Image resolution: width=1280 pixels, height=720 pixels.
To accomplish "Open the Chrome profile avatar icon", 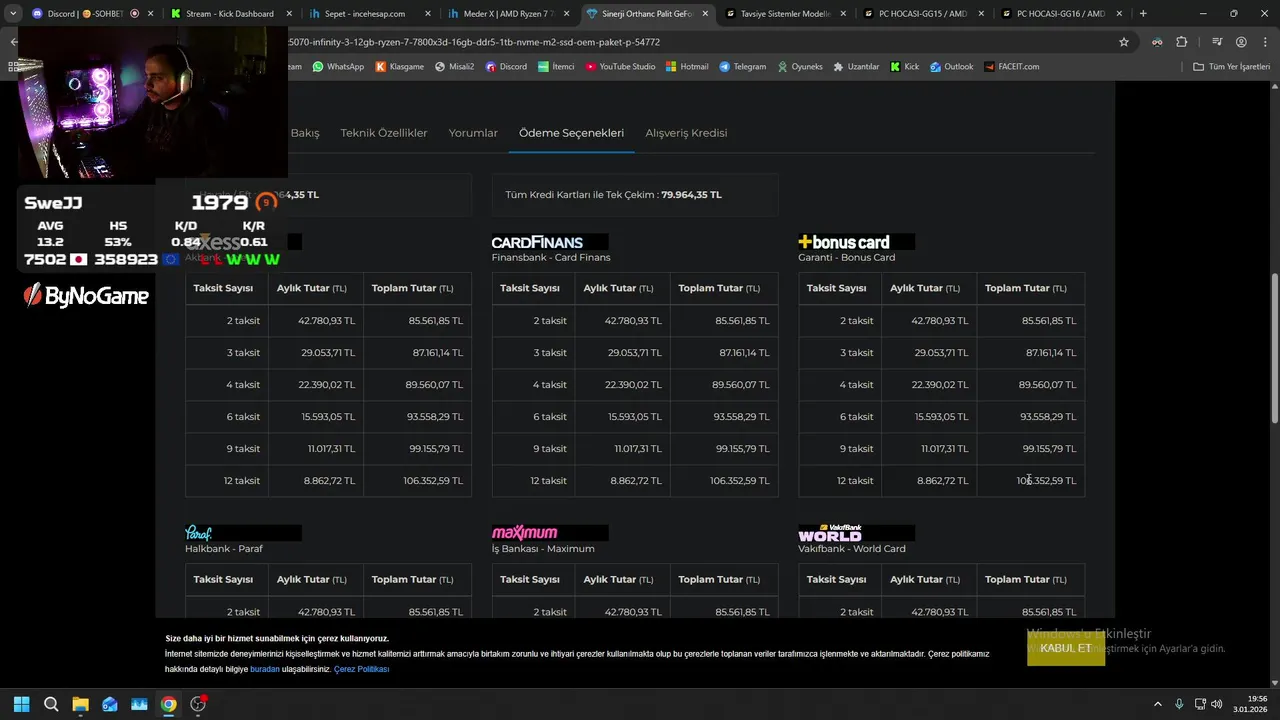I will click(x=1241, y=42).
